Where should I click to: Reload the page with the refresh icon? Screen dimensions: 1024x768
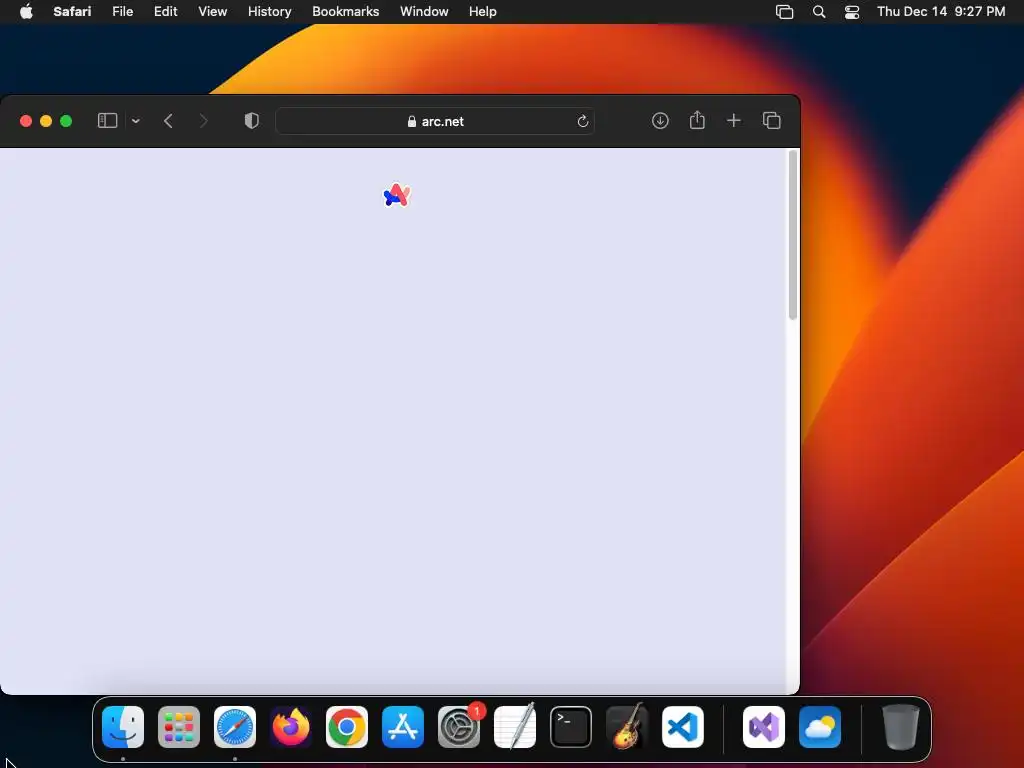click(583, 121)
